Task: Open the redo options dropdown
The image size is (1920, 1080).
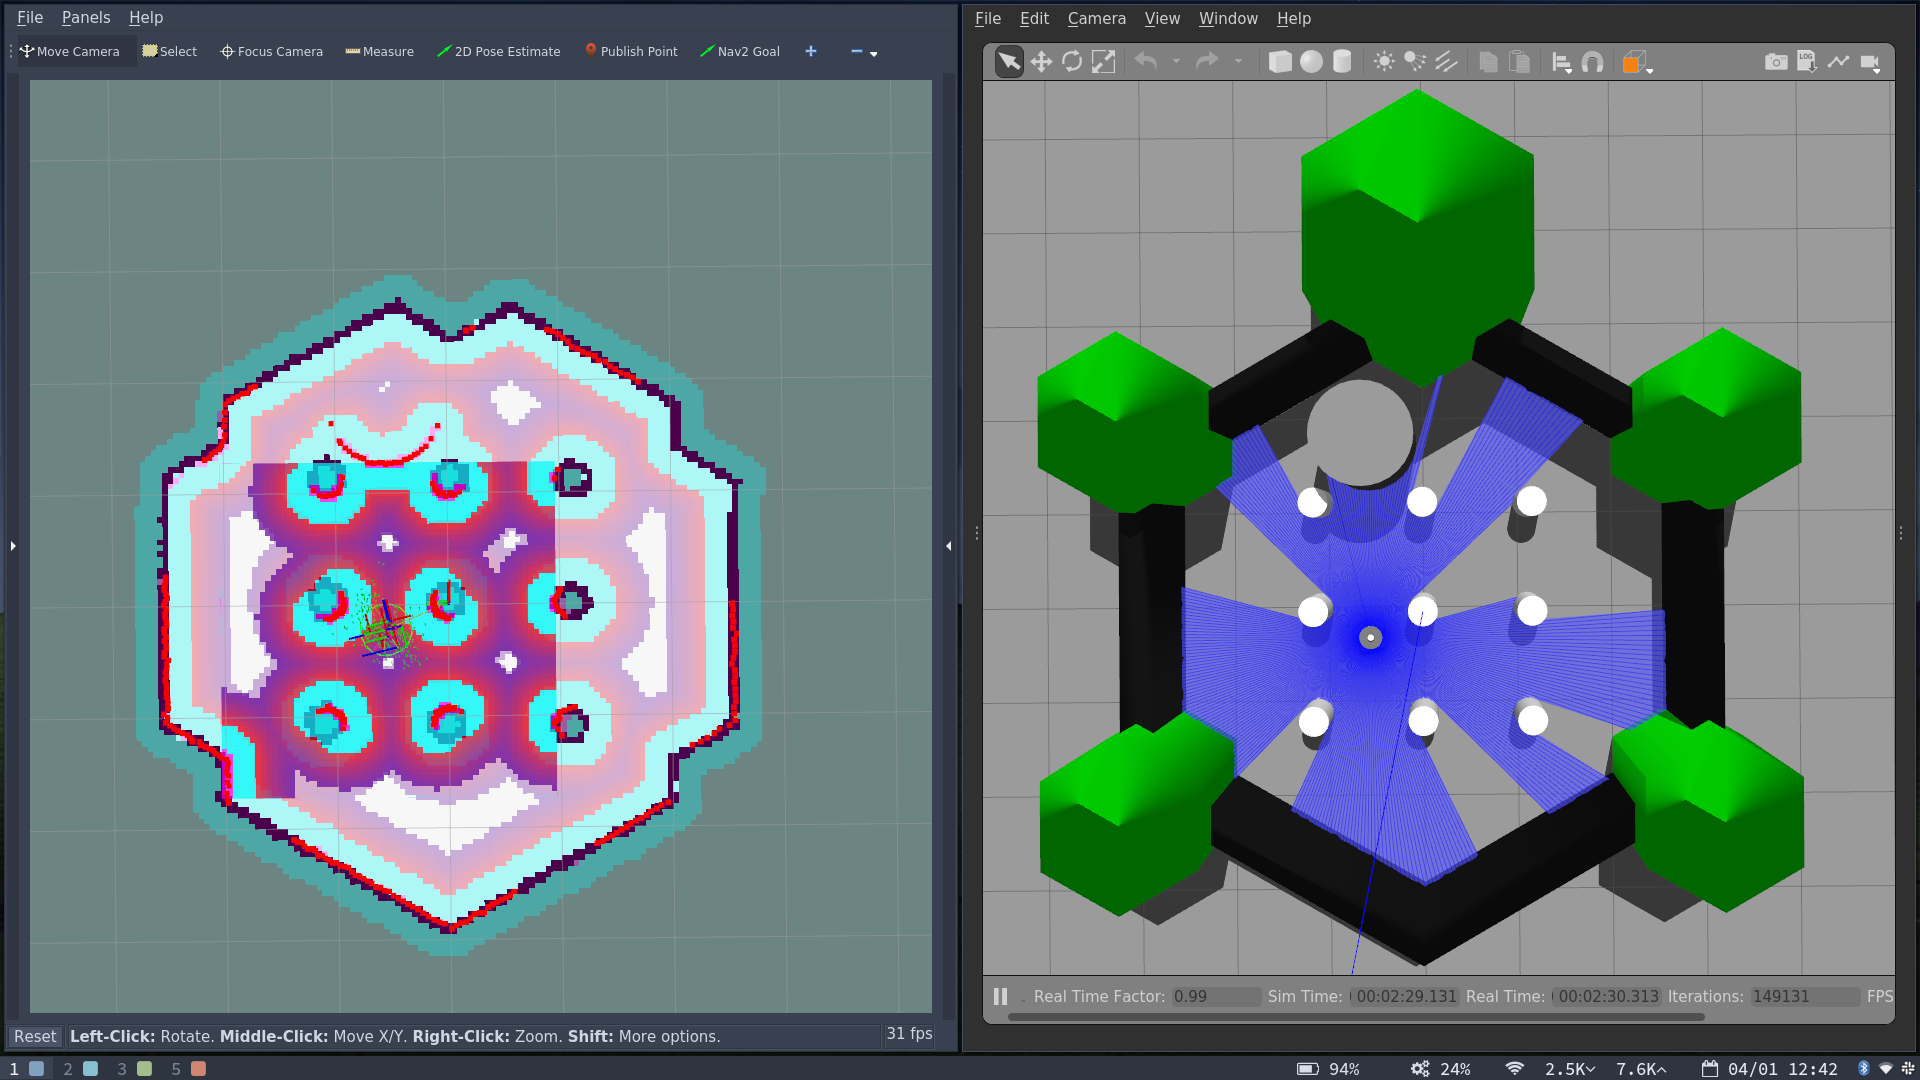Action: coord(1240,61)
